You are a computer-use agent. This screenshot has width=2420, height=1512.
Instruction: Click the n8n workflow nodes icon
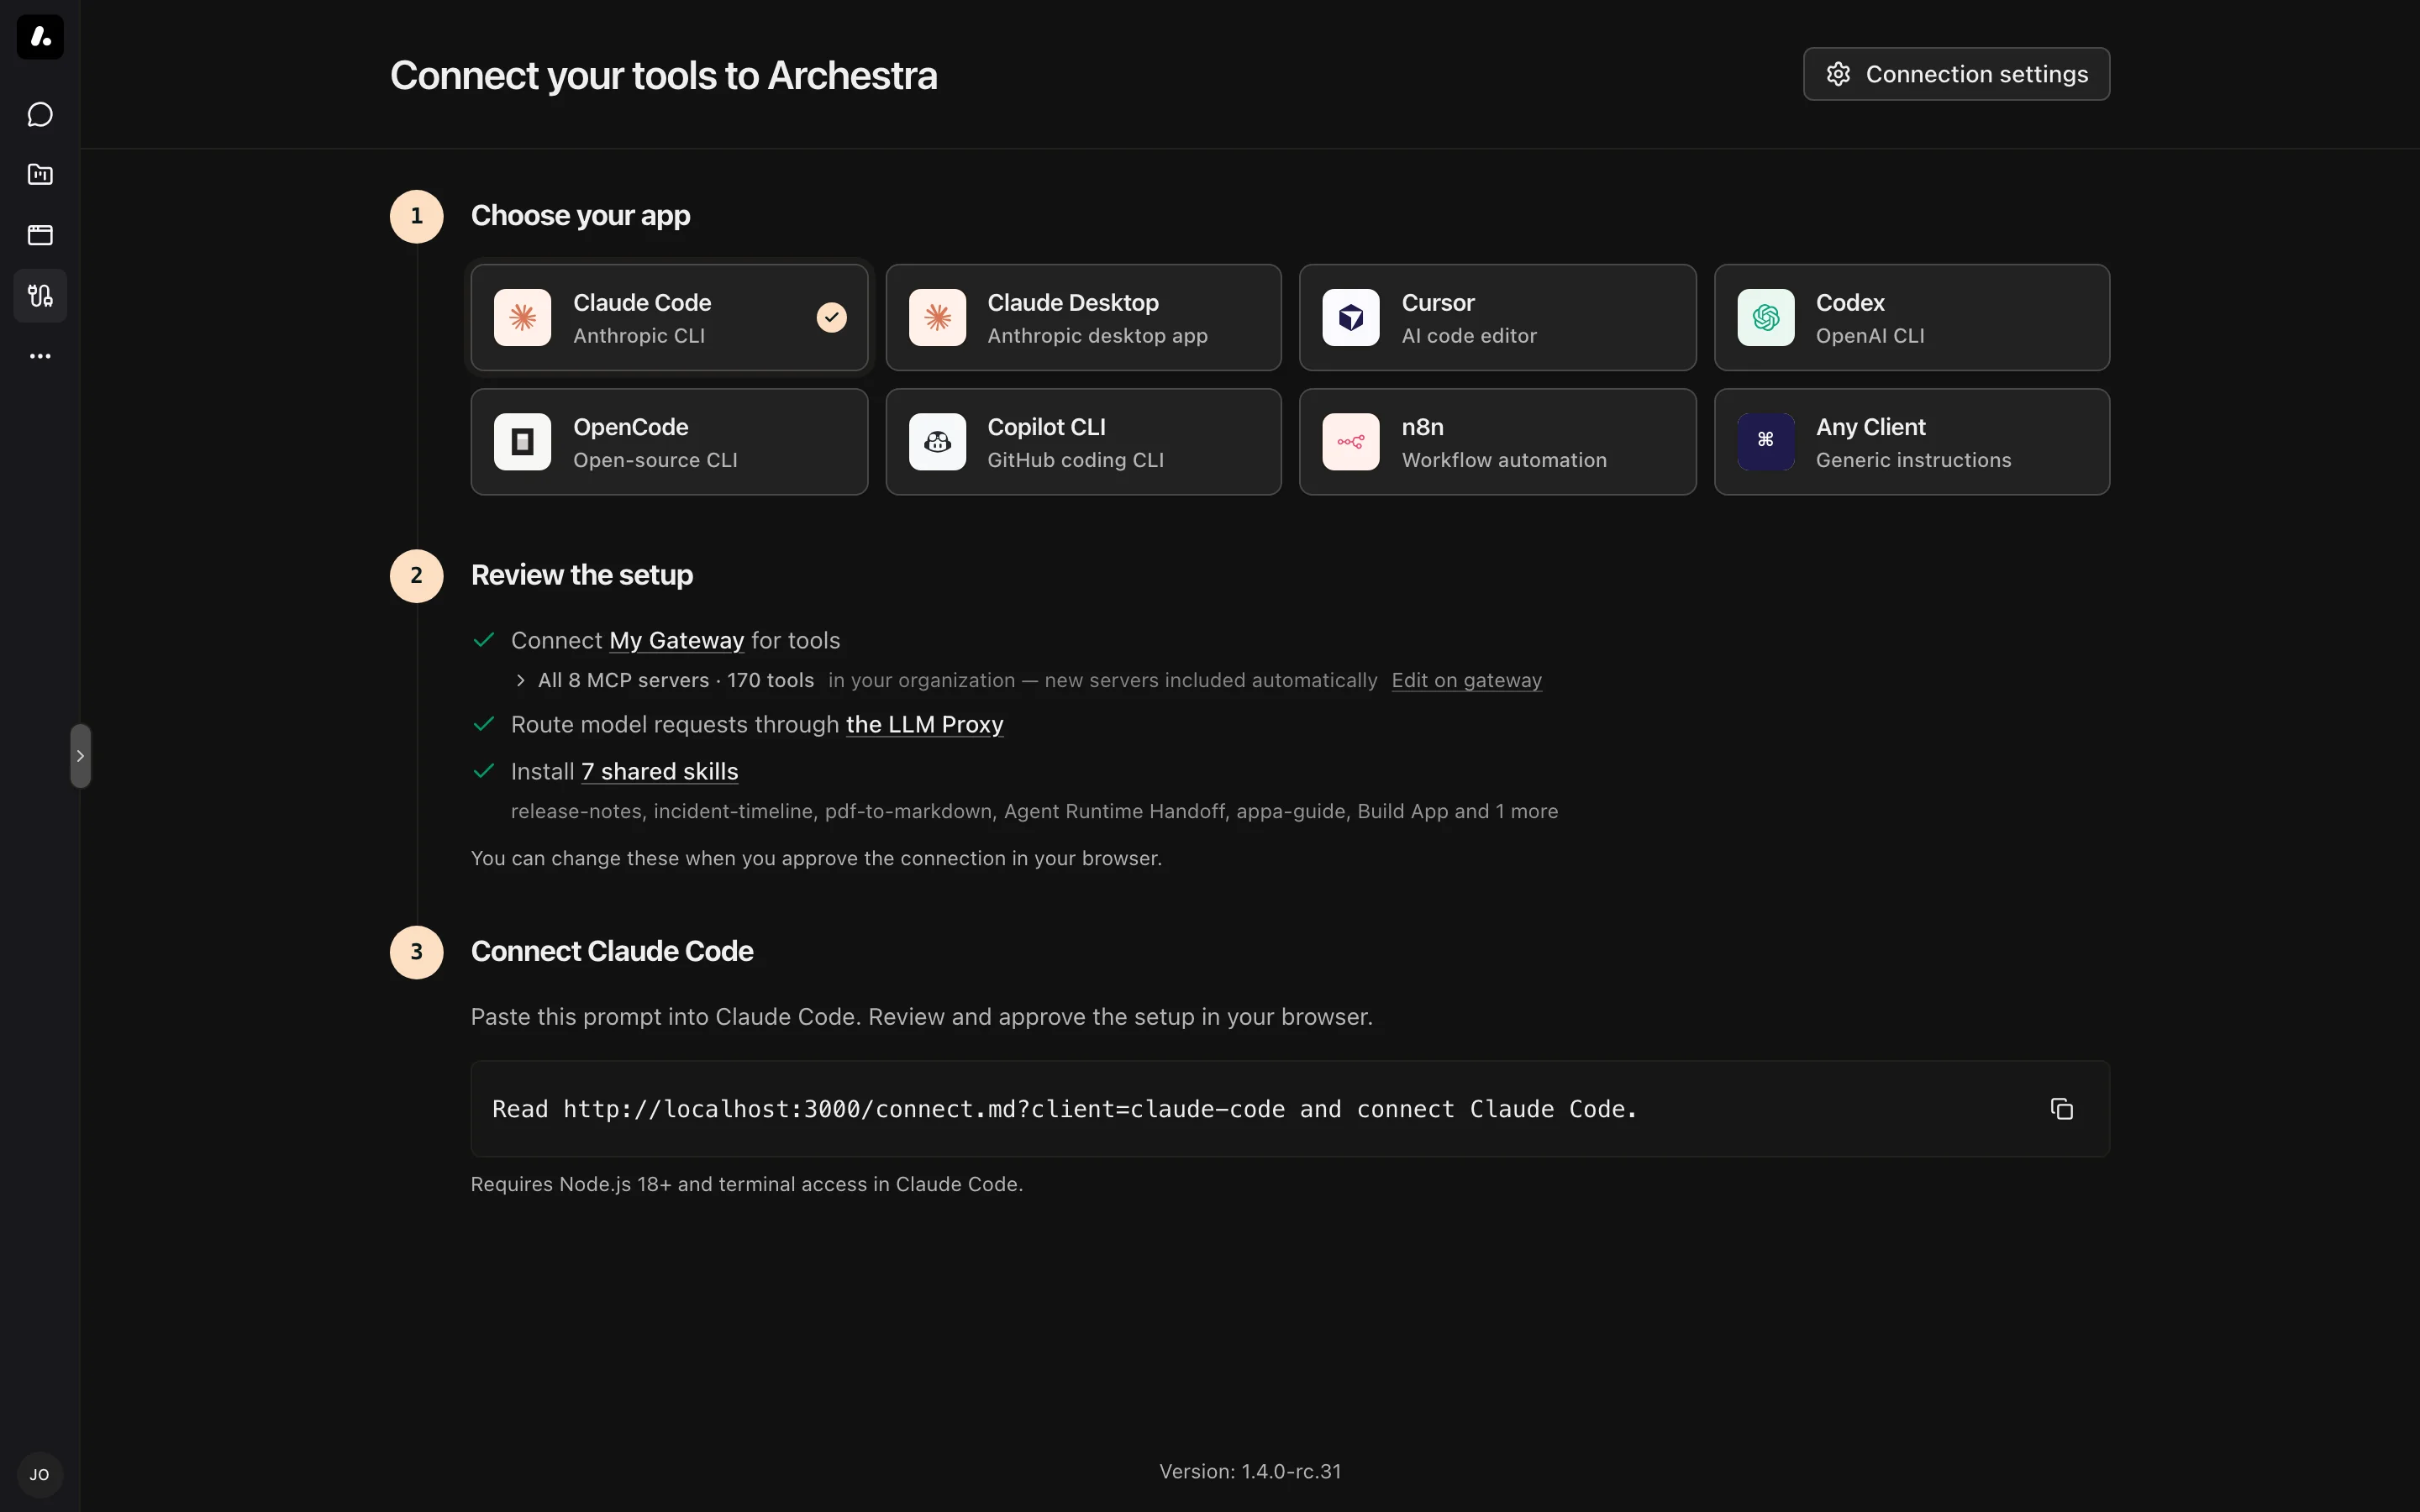pyautogui.click(x=1351, y=441)
